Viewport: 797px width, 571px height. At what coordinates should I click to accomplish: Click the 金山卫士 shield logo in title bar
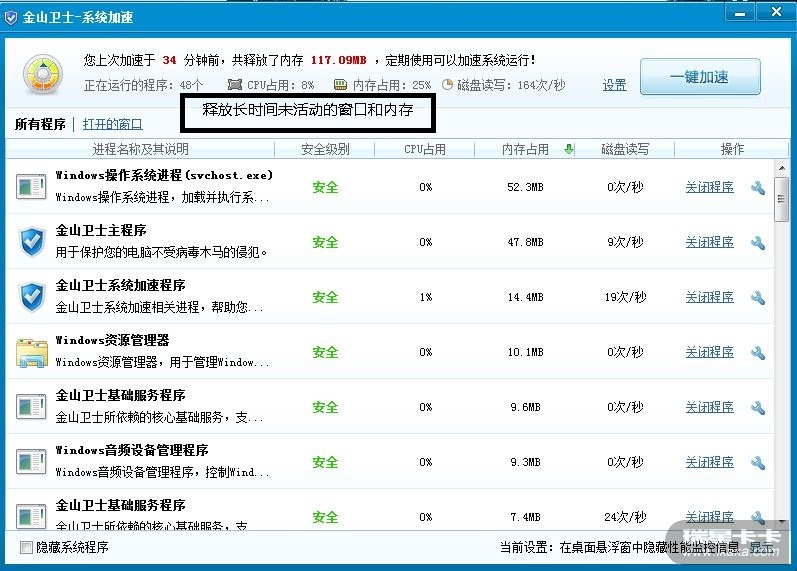click(11, 18)
